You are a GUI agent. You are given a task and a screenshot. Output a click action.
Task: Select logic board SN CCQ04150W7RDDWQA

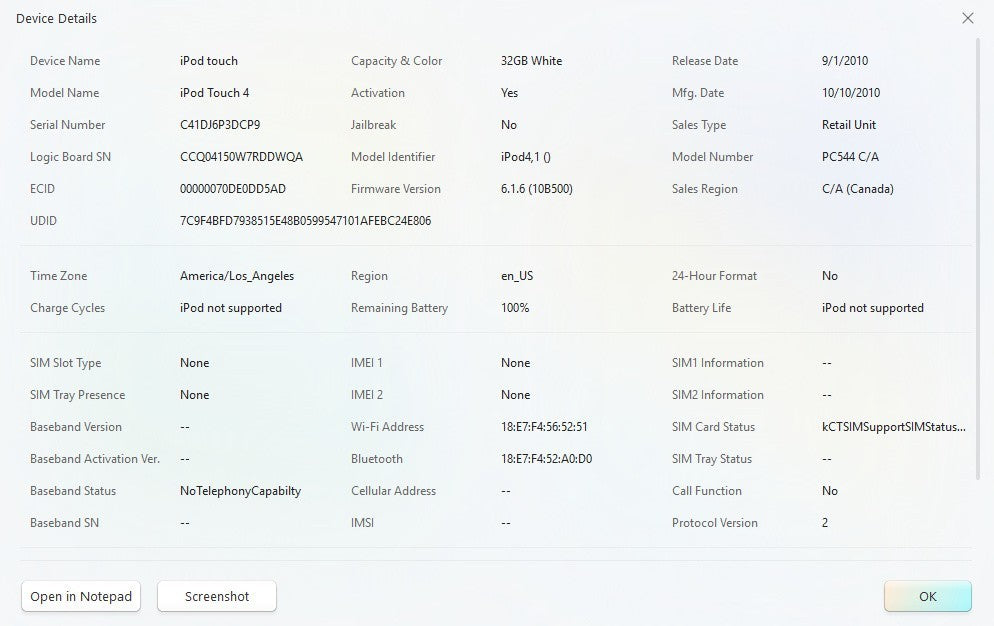coord(242,157)
